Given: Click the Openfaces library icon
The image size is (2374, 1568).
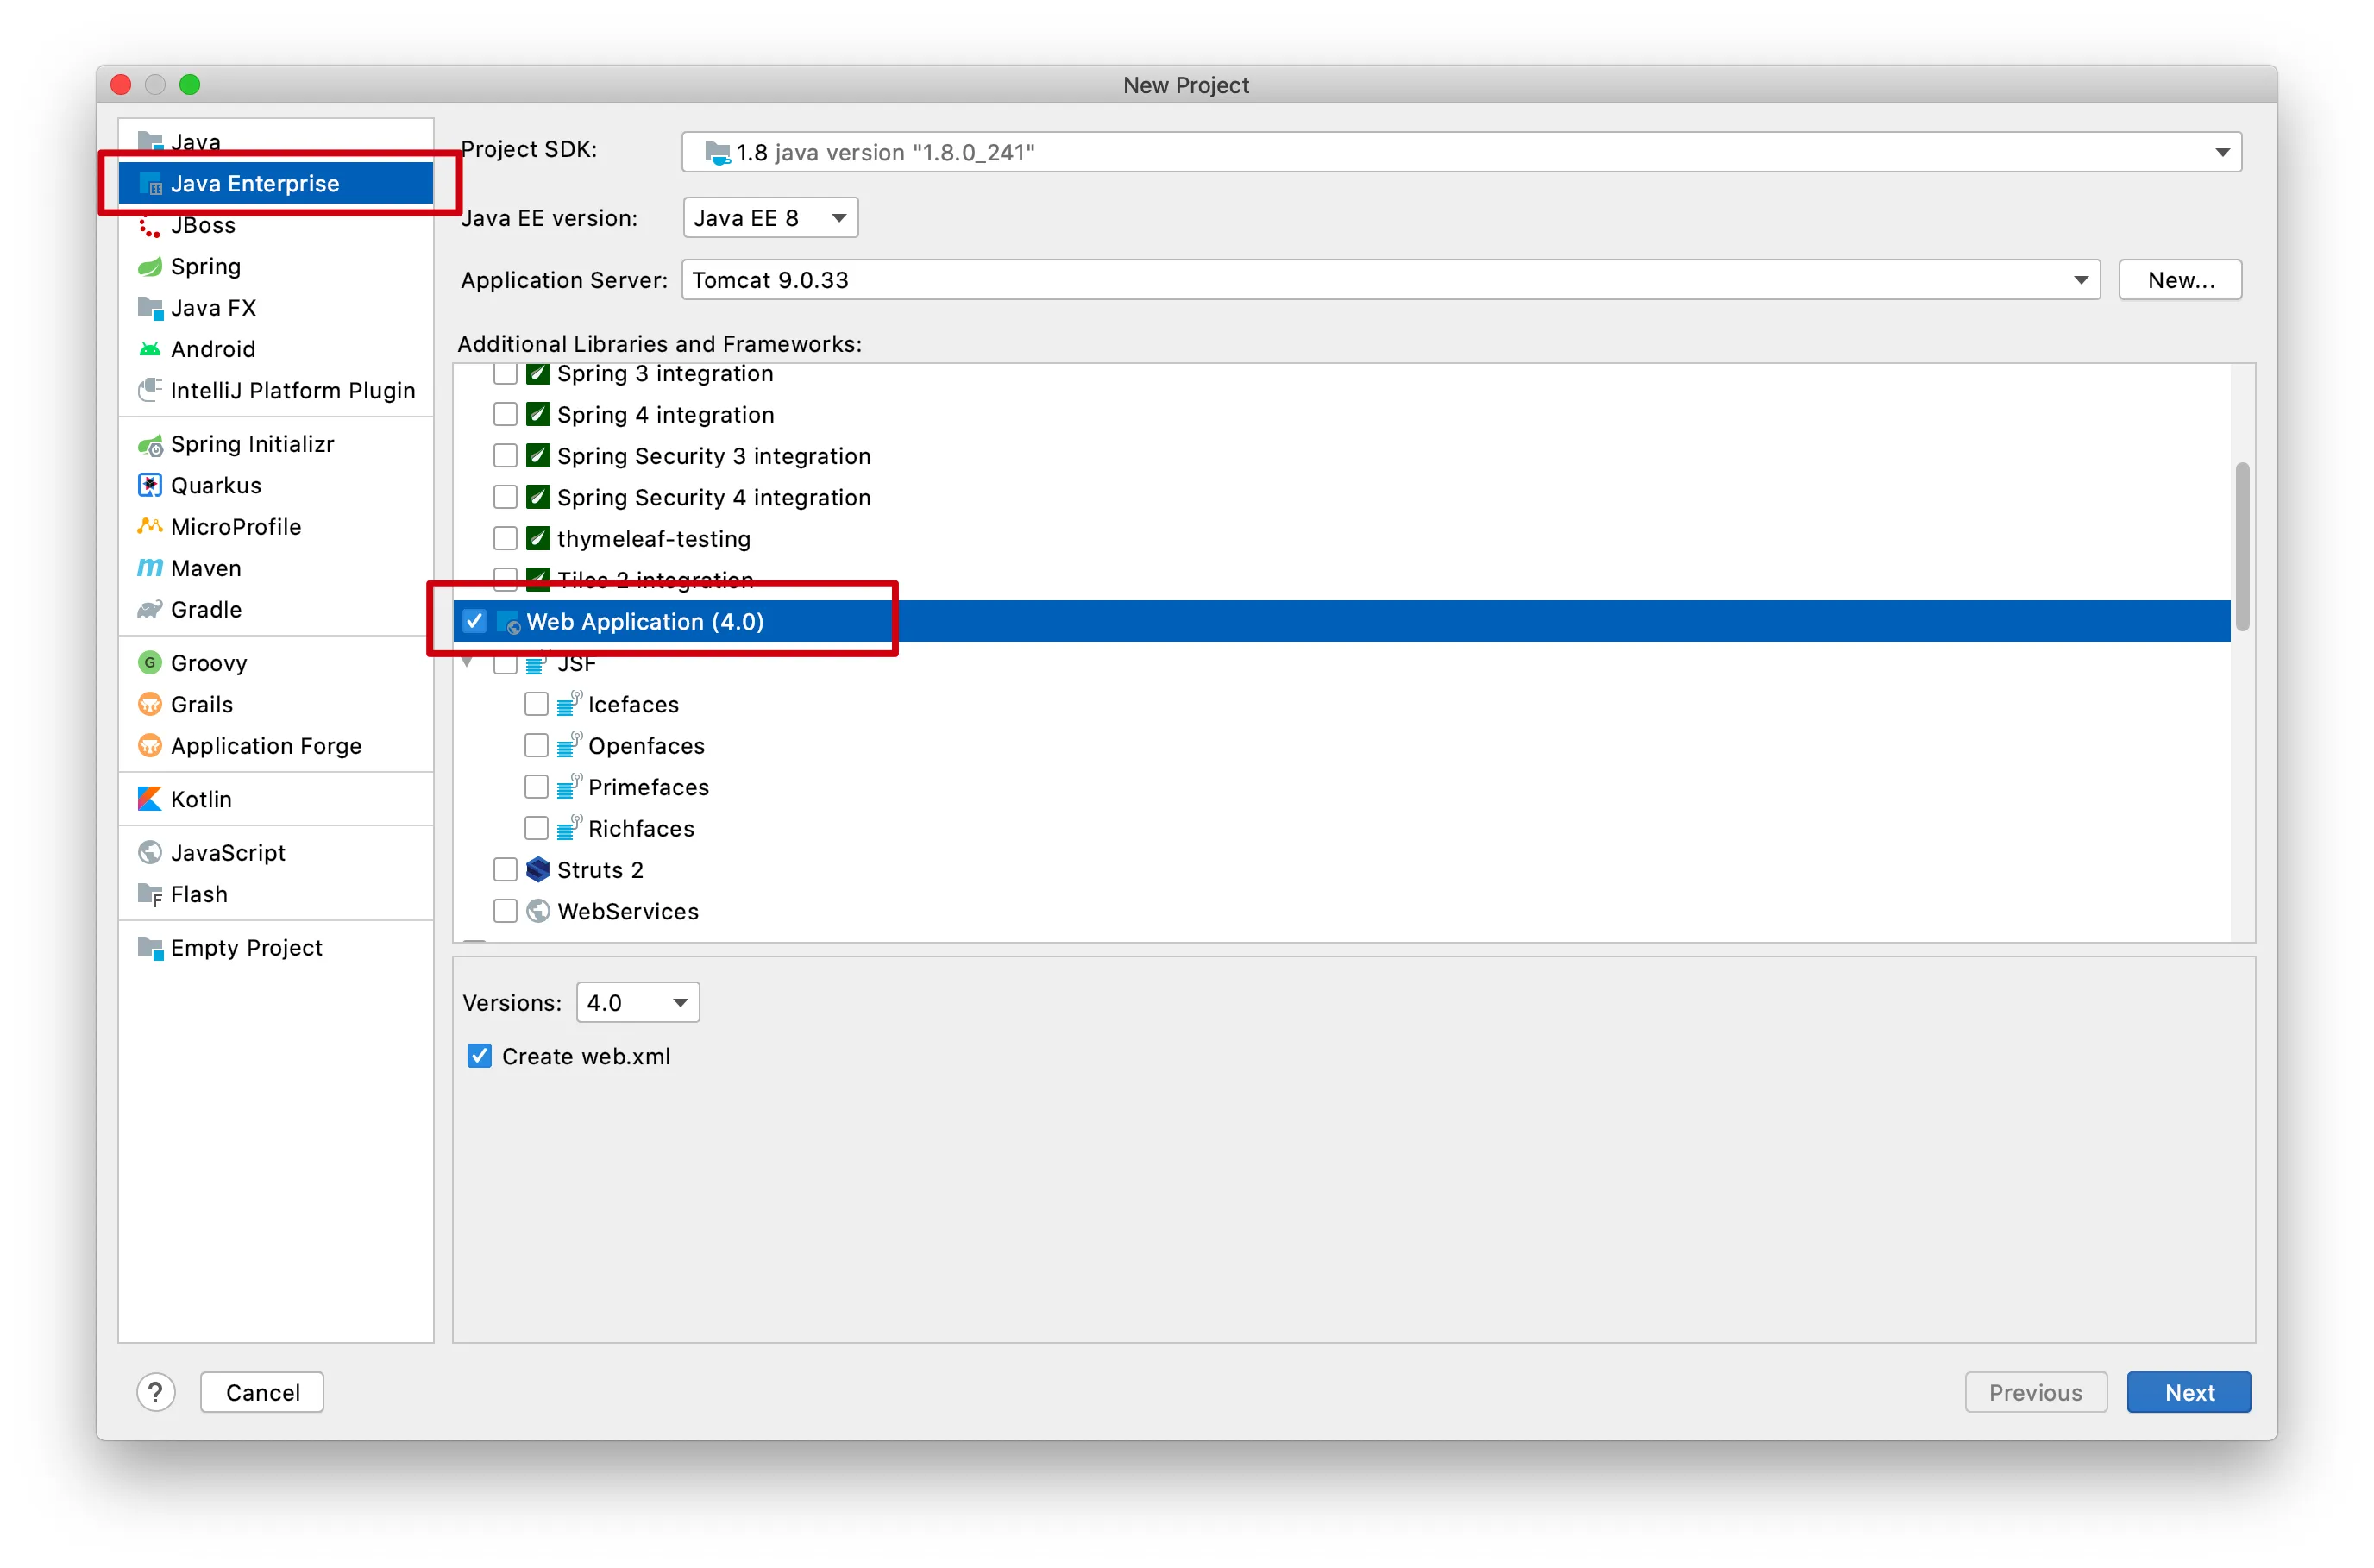Looking at the screenshot, I should (x=569, y=745).
